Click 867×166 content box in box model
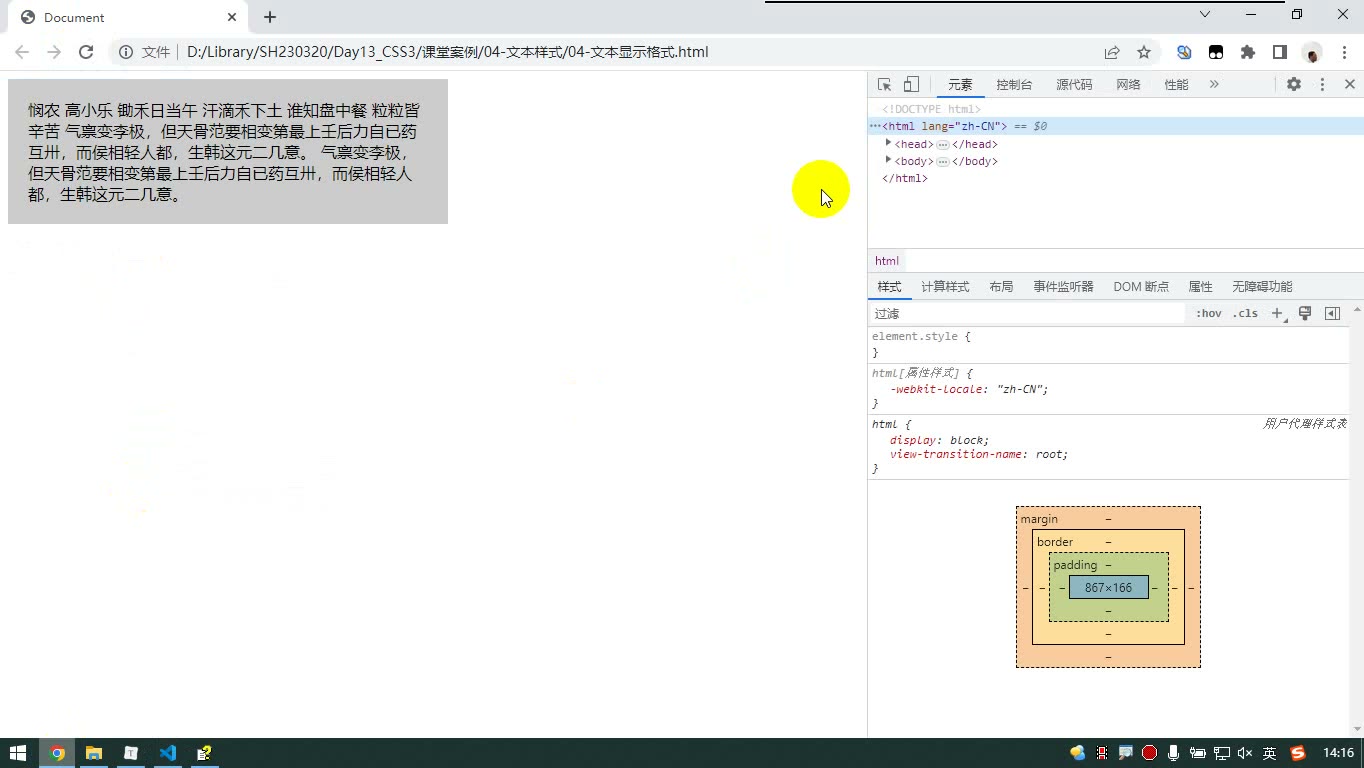1364x768 pixels. (x=1108, y=587)
